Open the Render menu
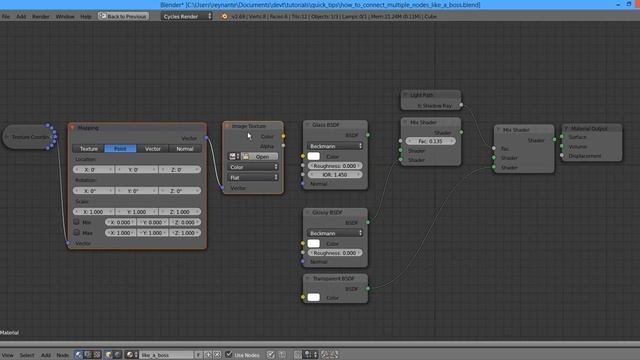The width and height of the screenshot is (640, 360). click(x=40, y=16)
